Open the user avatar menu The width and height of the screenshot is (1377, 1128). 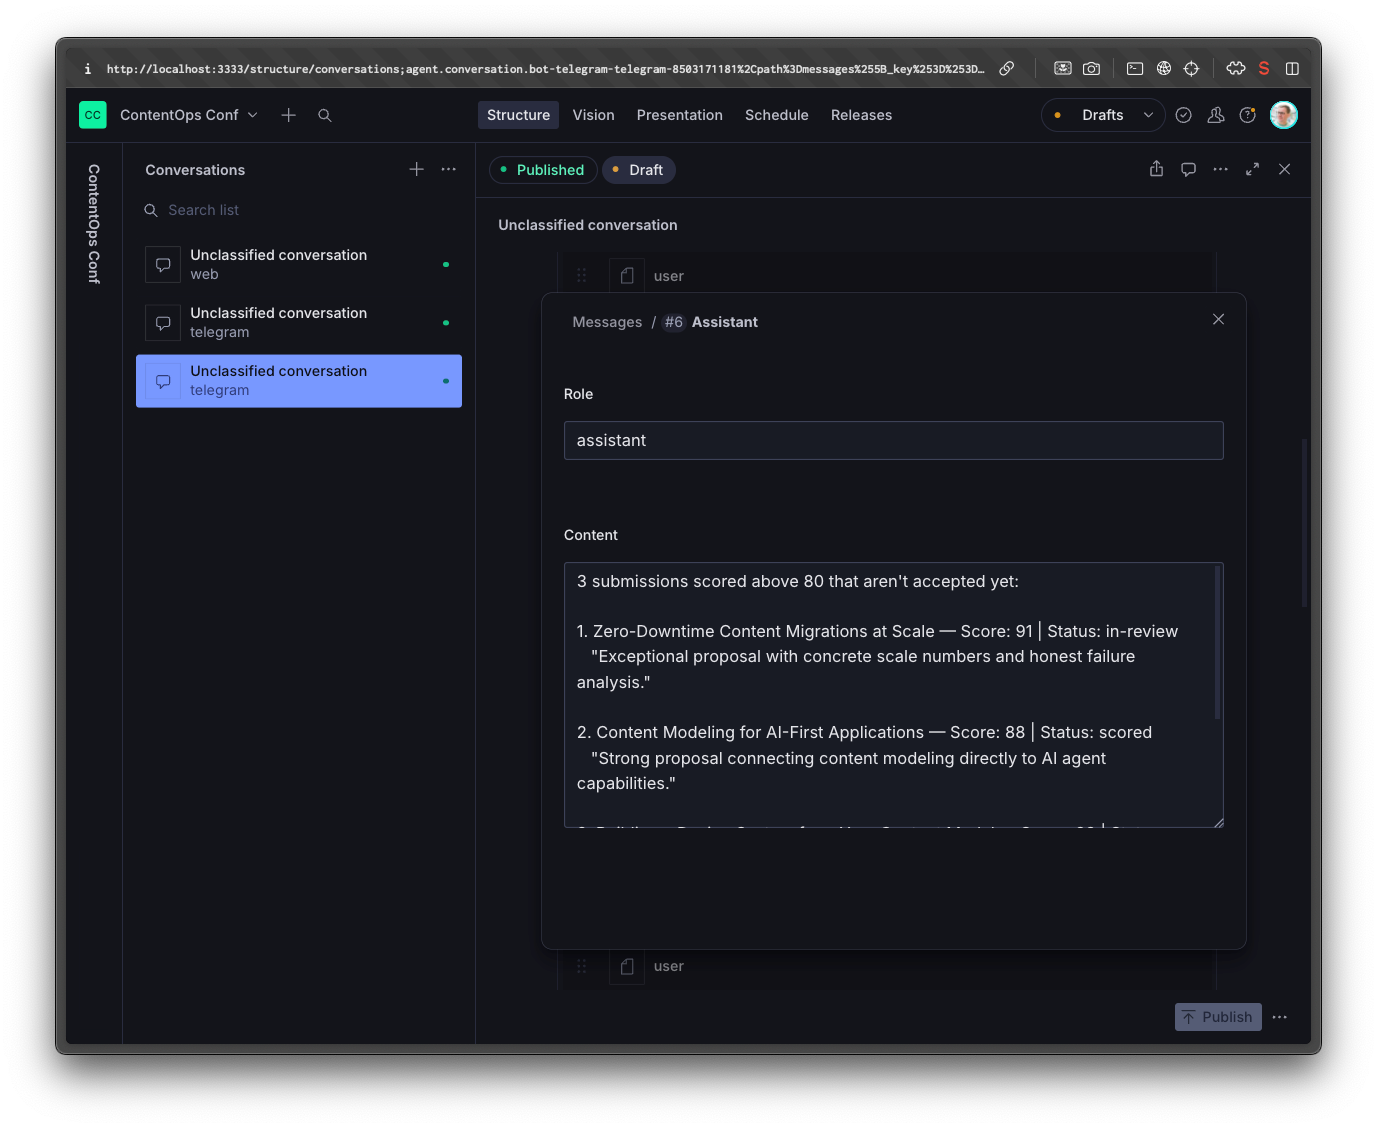tap(1283, 115)
